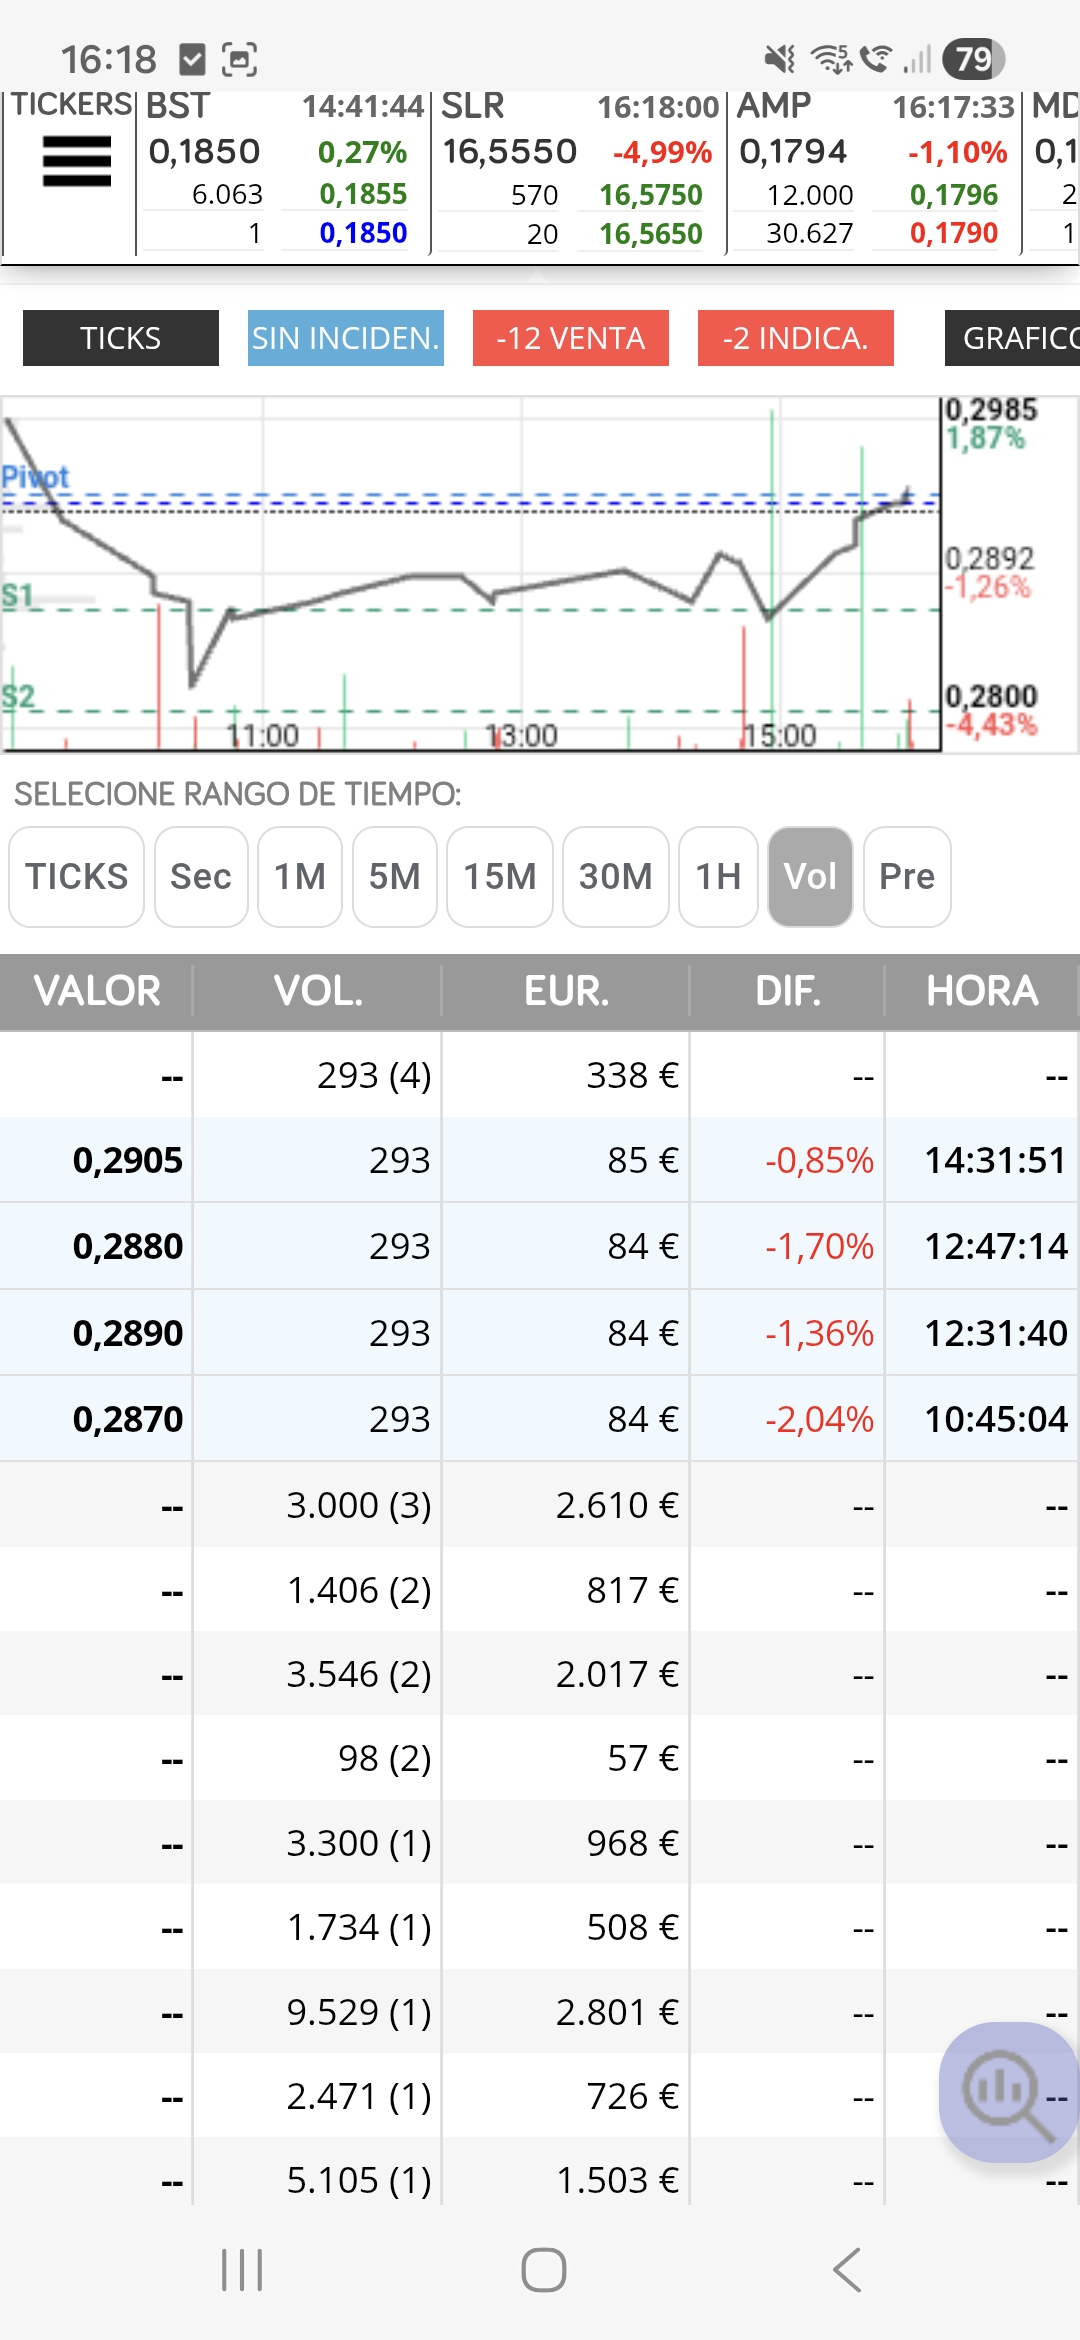Image resolution: width=1080 pixels, height=2340 pixels.
Task: Tap the intraday price chart
Action: 470,574
